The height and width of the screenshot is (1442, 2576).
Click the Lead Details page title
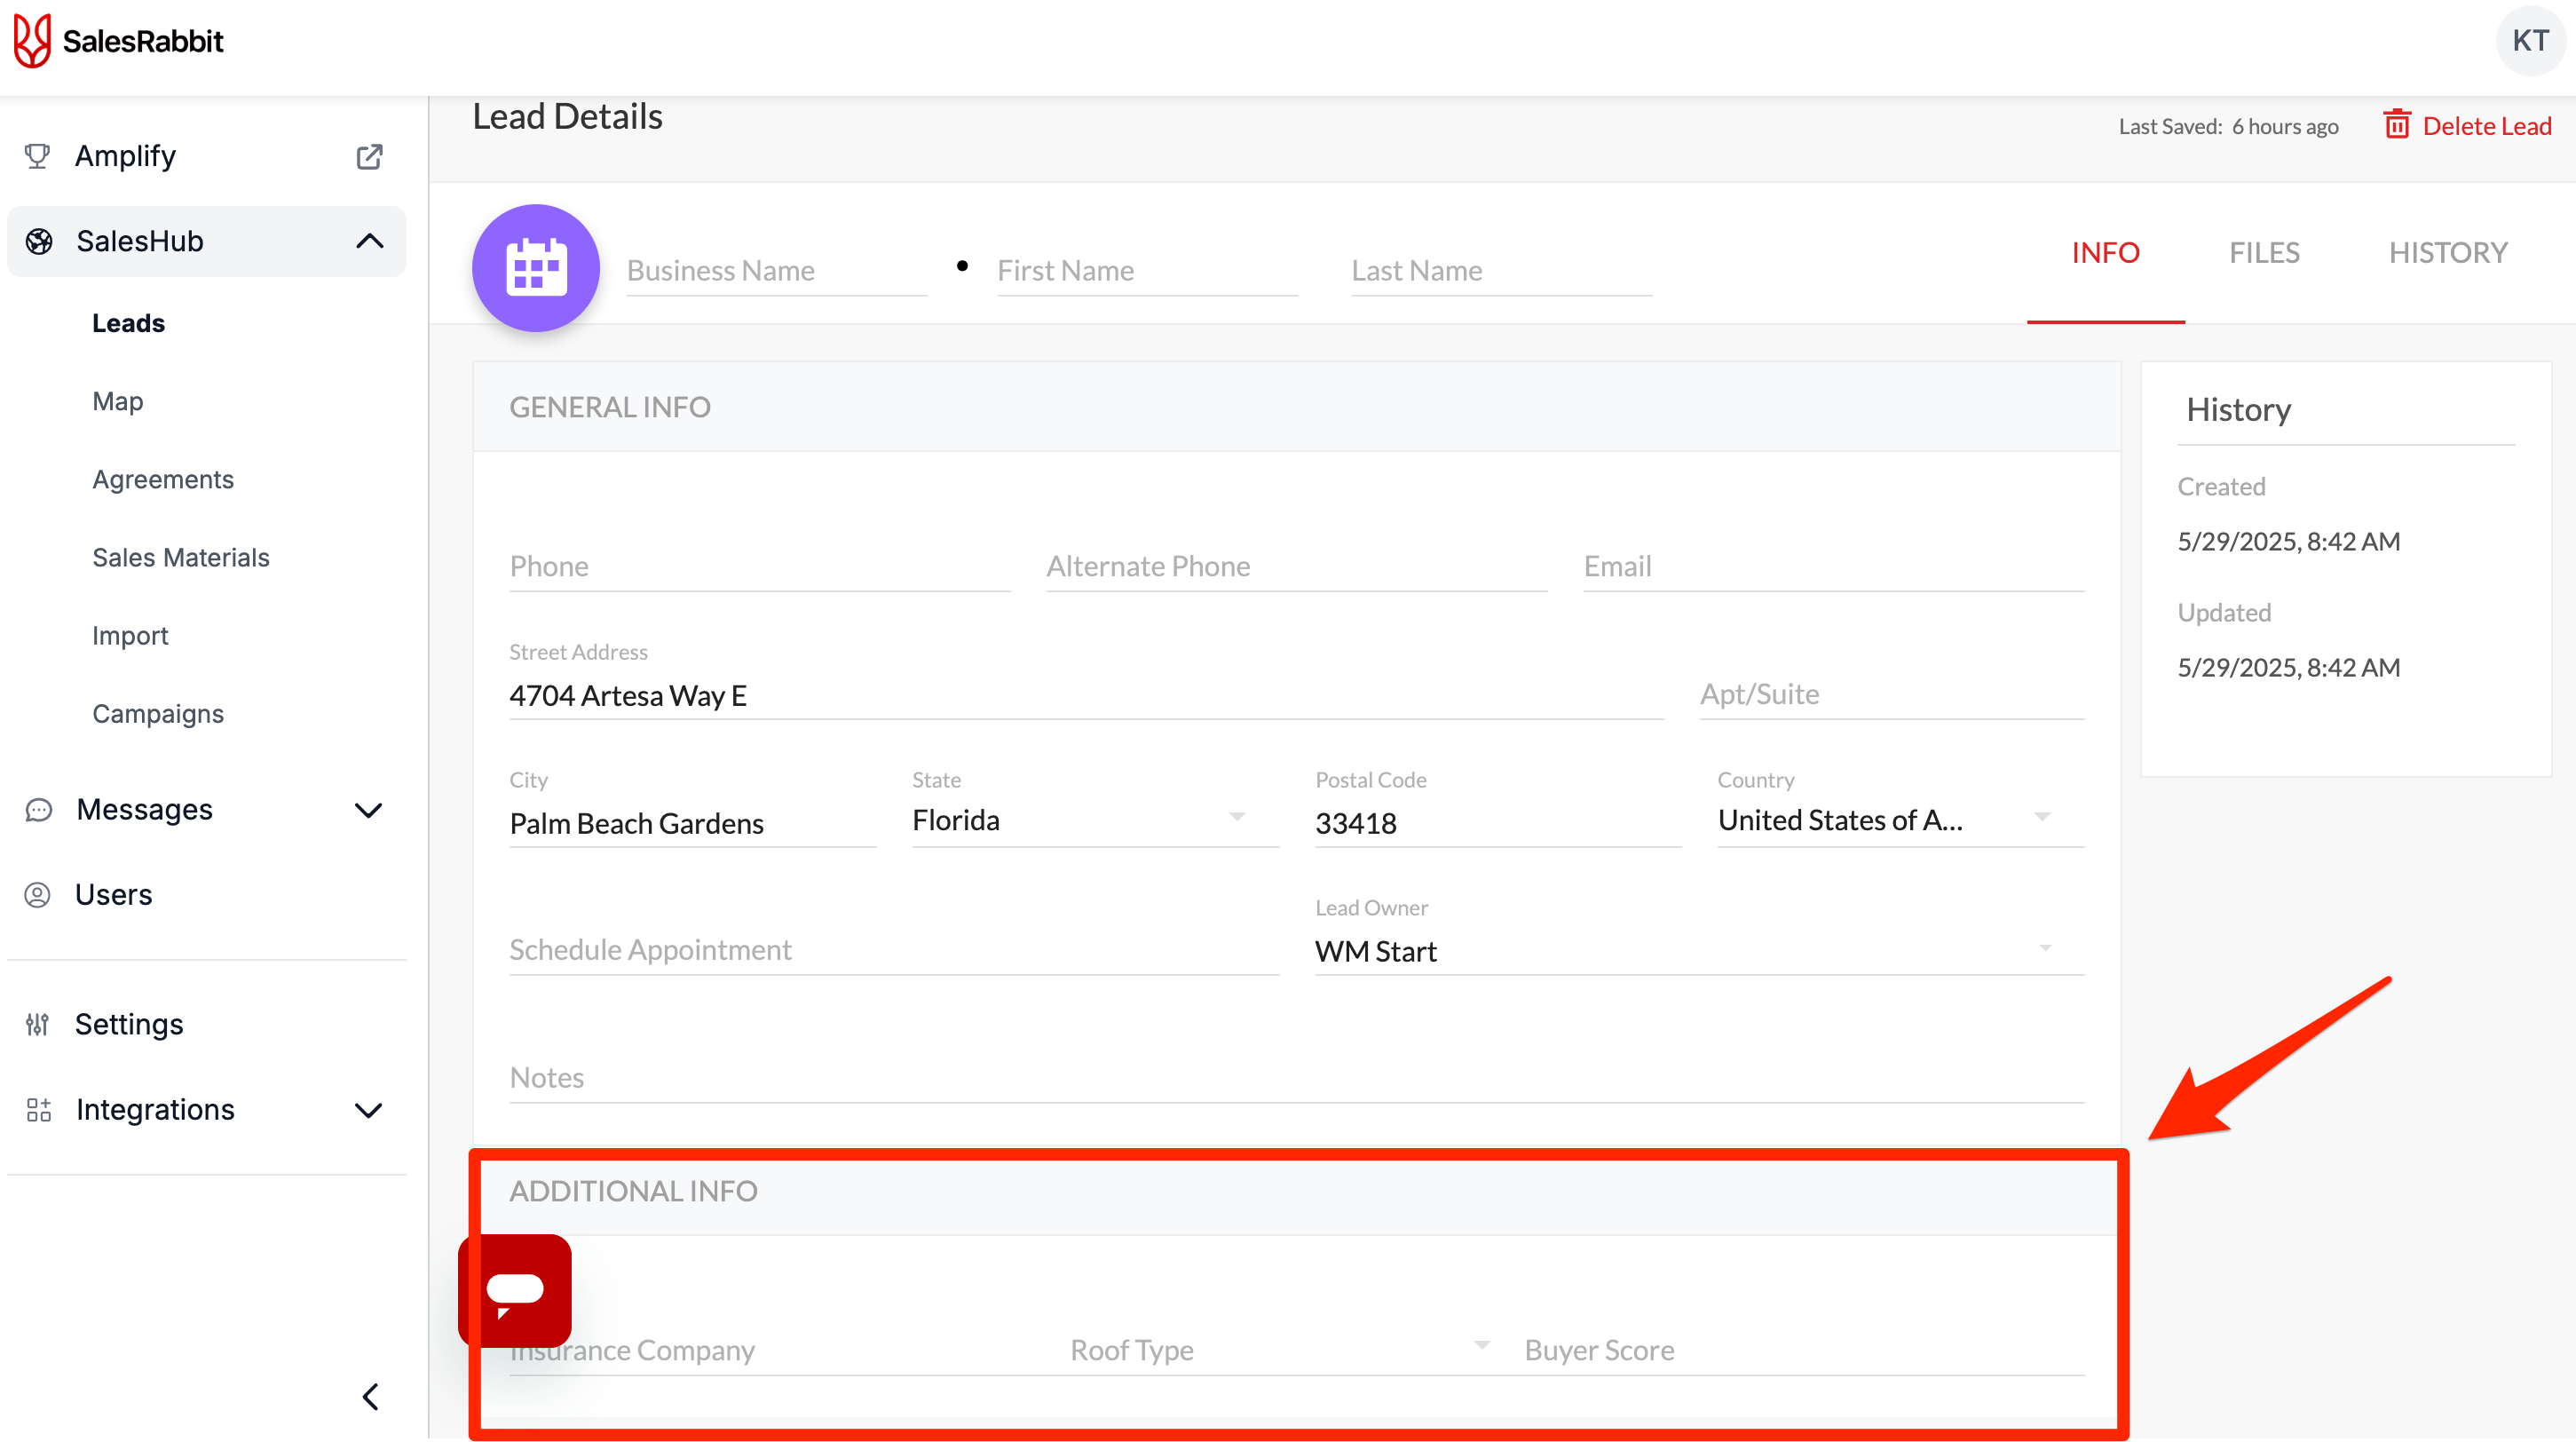tap(567, 117)
